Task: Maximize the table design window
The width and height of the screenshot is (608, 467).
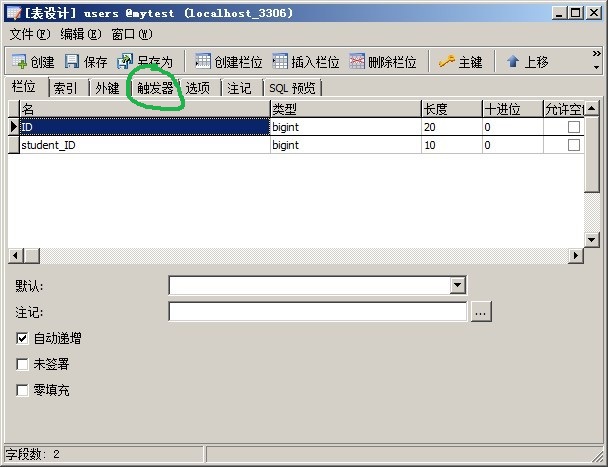Action: (576, 13)
